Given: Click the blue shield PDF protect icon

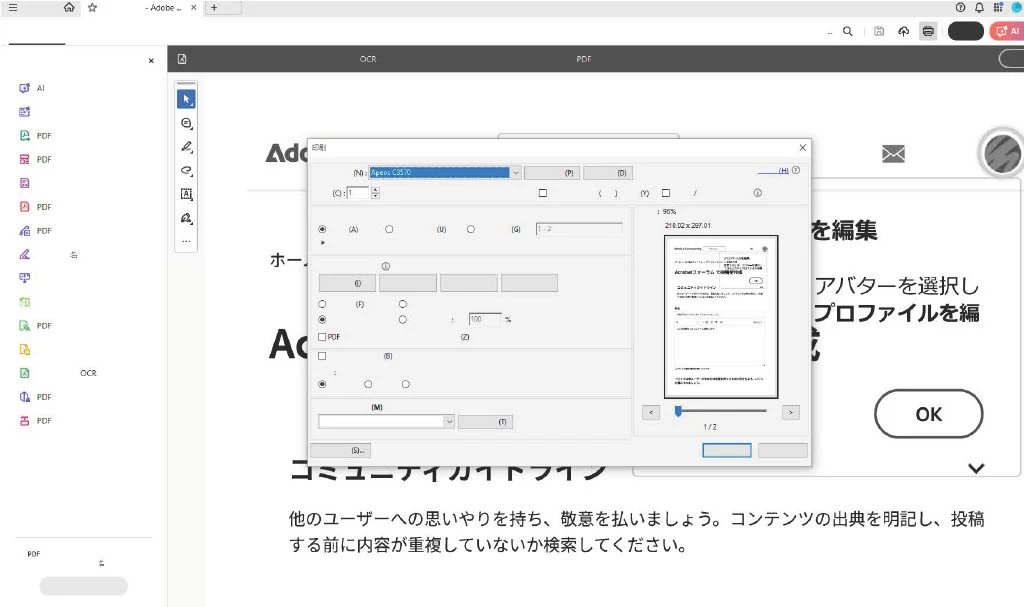Looking at the screenshot, I should 25,397.
